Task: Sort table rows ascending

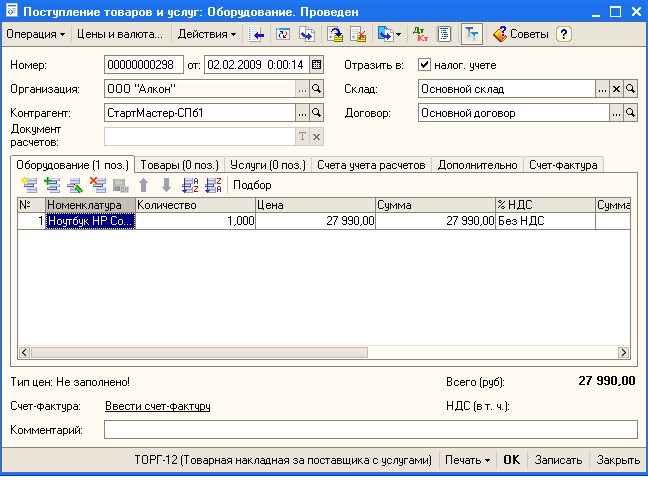Action: click(190, 185)
